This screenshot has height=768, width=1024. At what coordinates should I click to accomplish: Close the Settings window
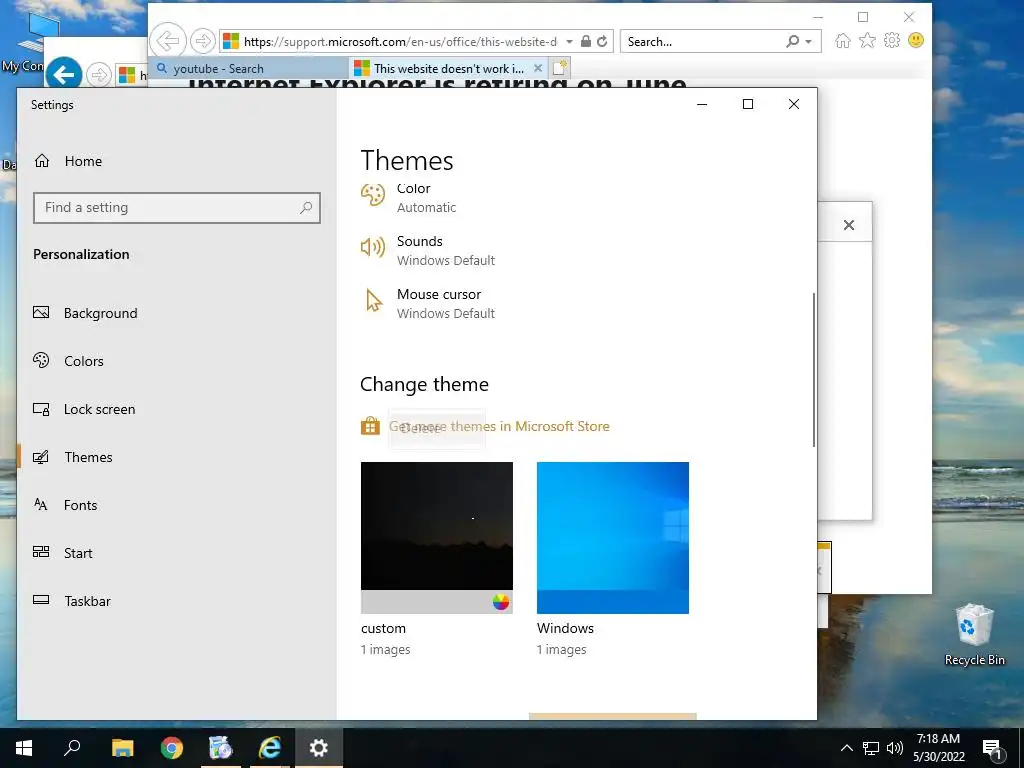793,104
